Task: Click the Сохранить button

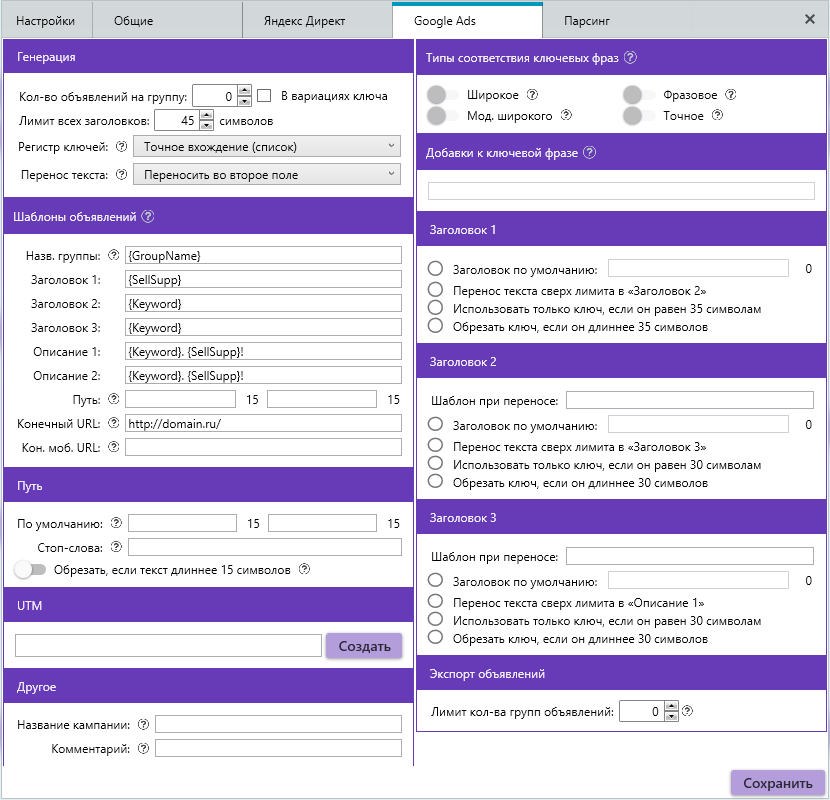Action: pos(777,783)
